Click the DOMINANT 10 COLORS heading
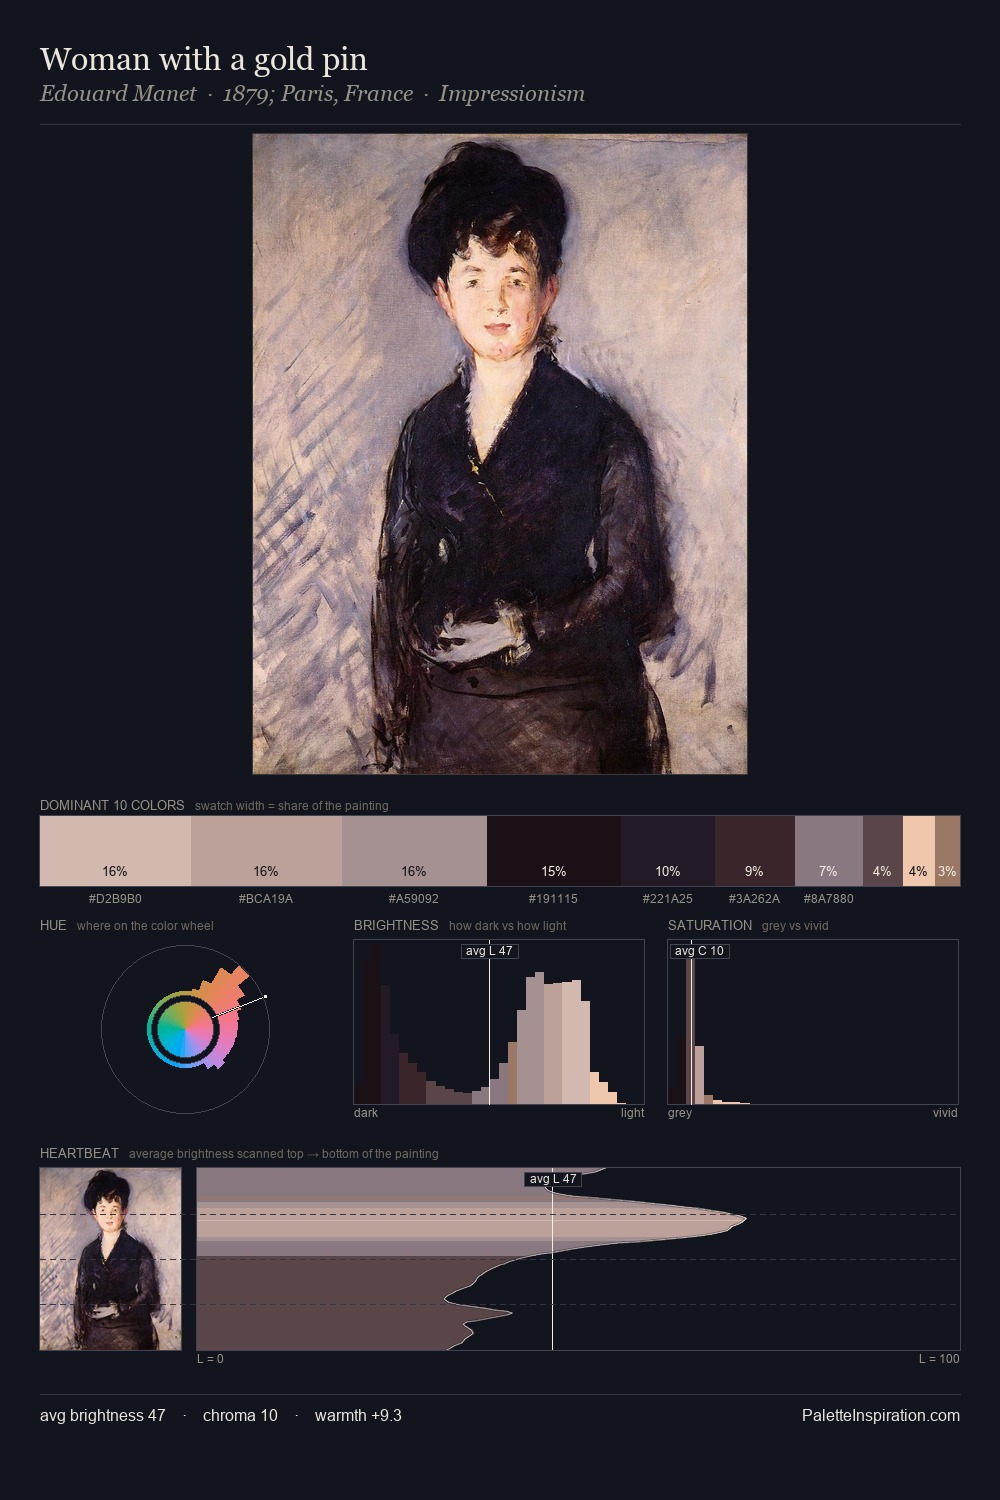 112,805
